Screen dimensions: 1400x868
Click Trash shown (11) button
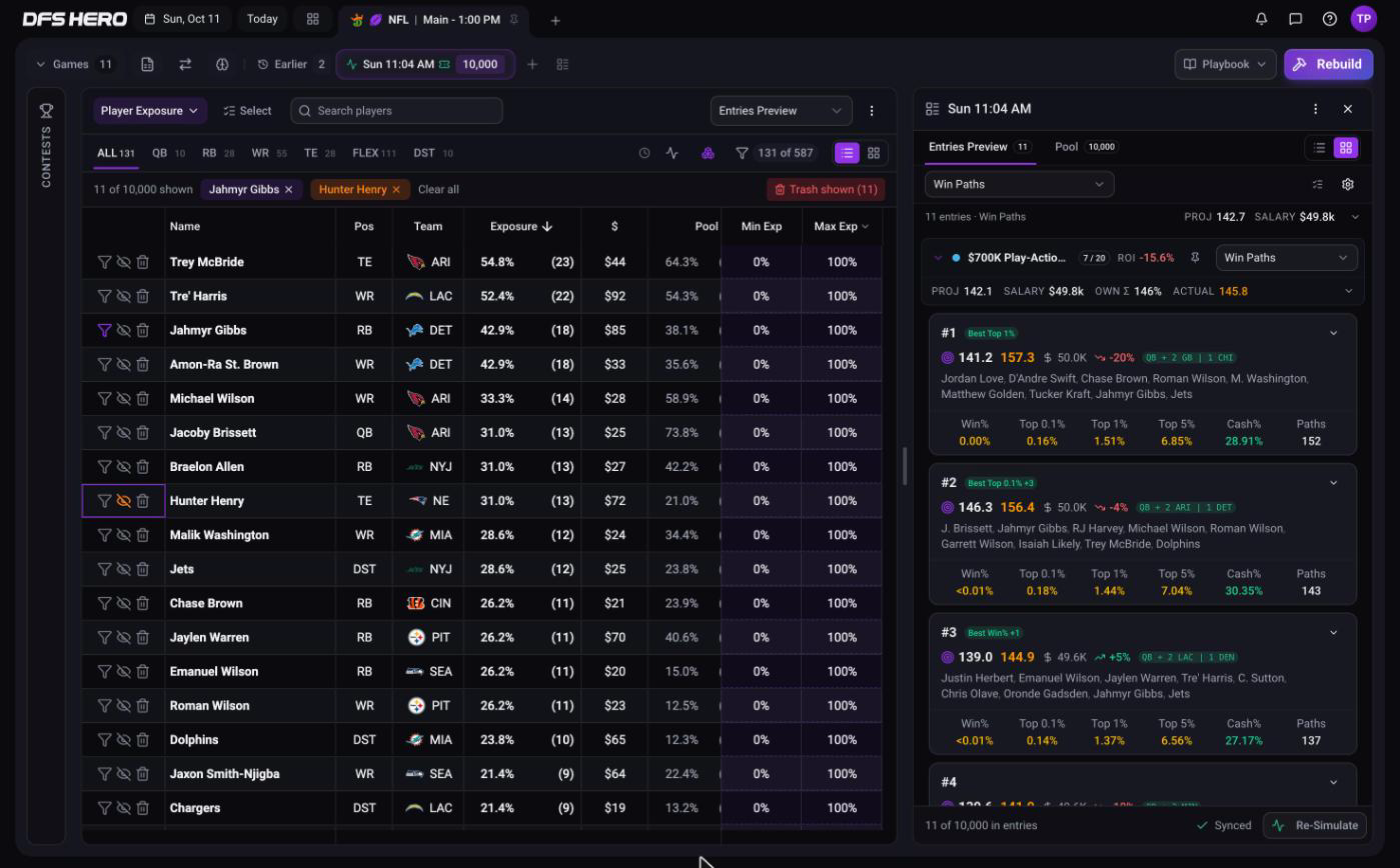(826, 189)
